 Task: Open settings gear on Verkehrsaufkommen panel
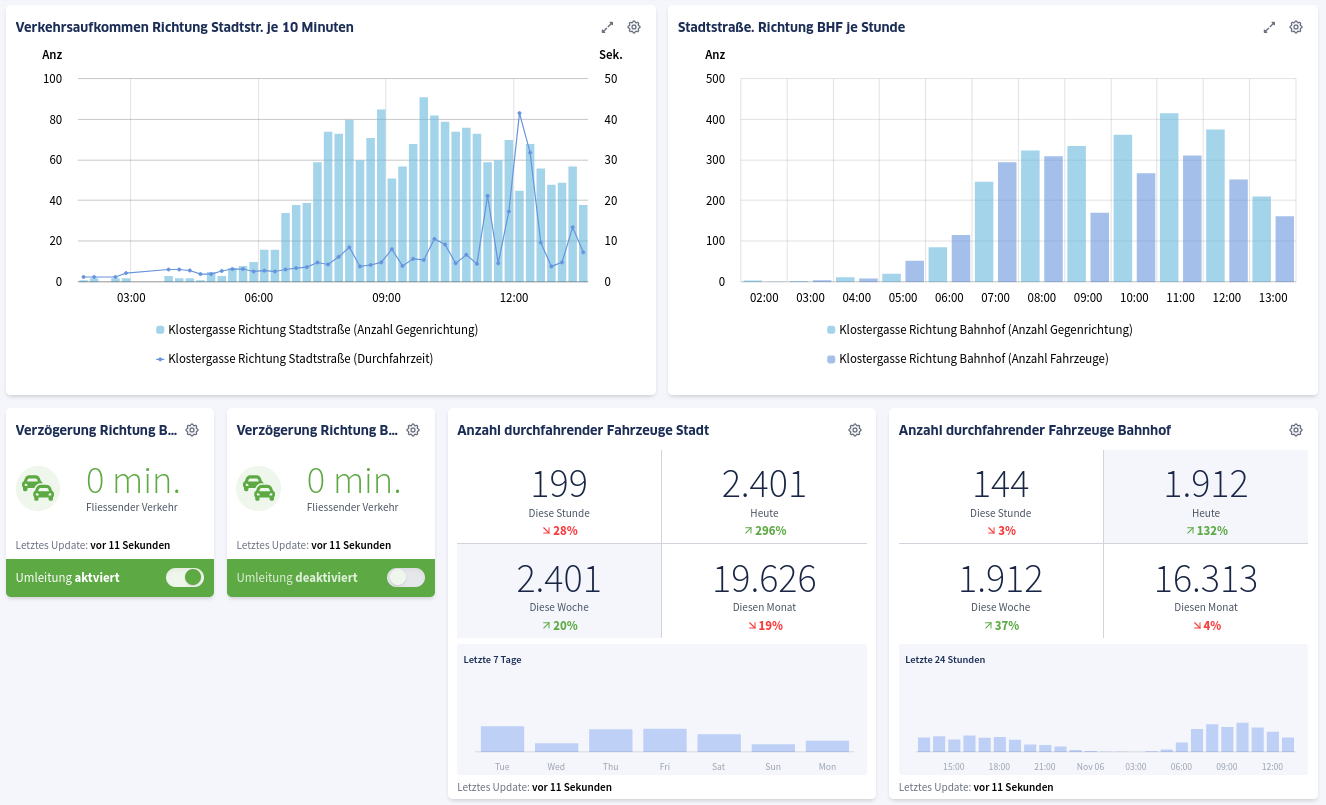tap(633, 27)
